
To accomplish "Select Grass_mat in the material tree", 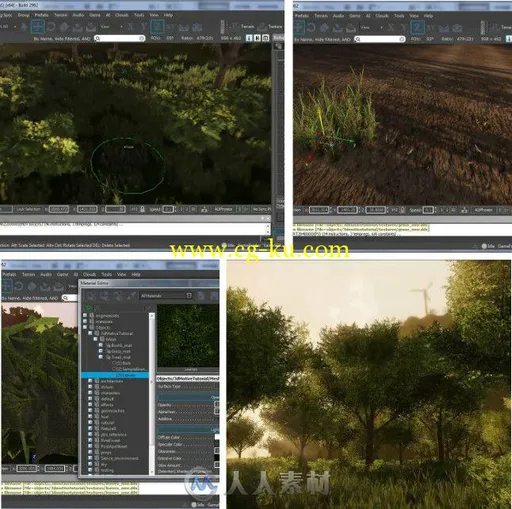I will pyautogui.click(x=121, y=351).
